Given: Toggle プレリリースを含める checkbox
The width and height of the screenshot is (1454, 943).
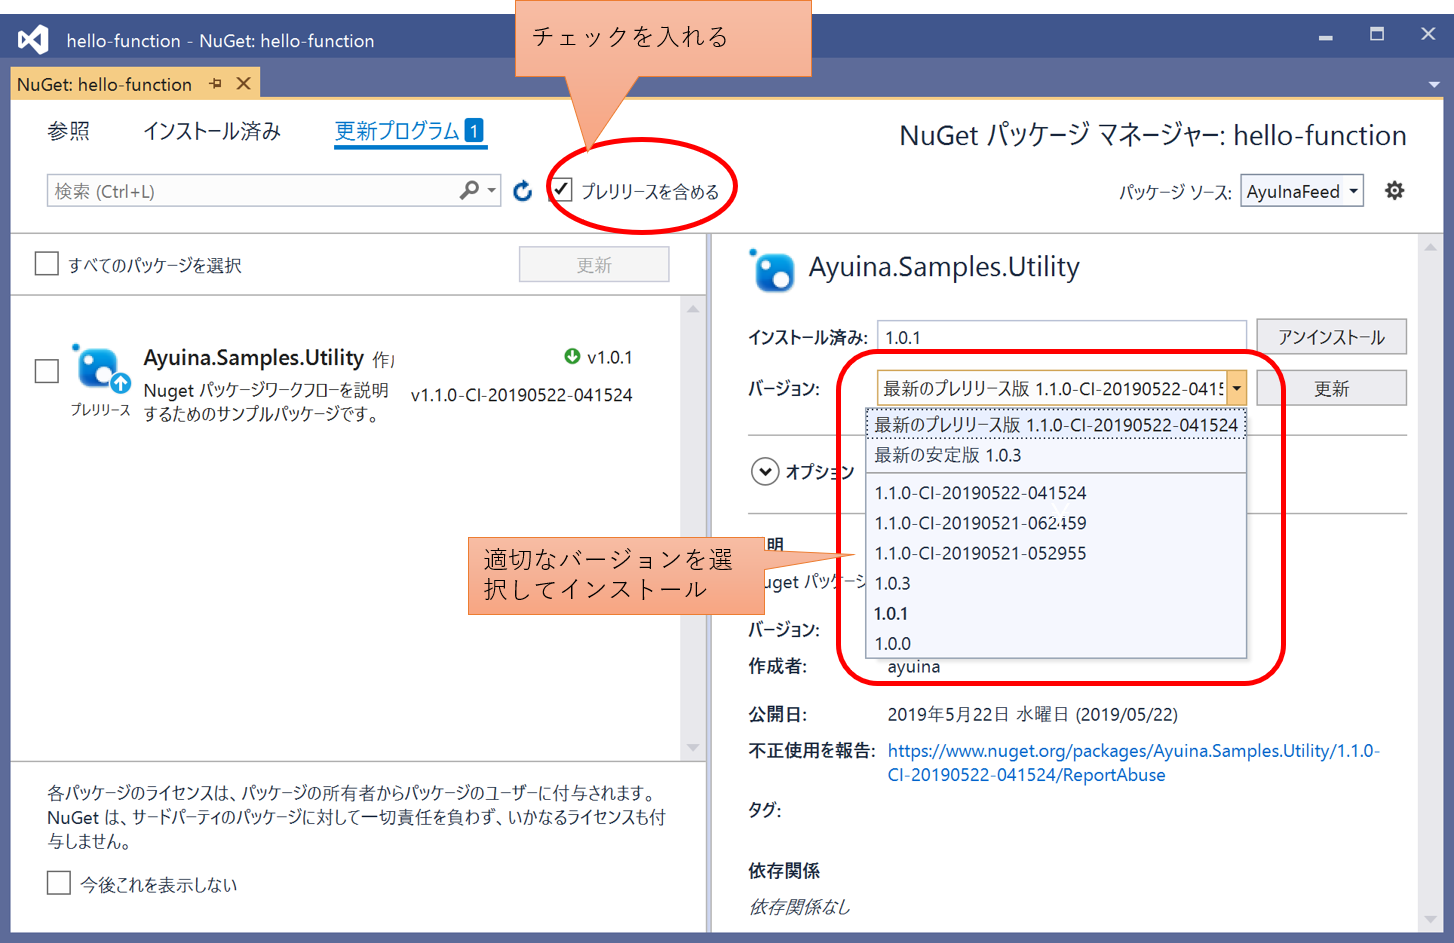Looking at the screenshot, I should tap(561, 189).
